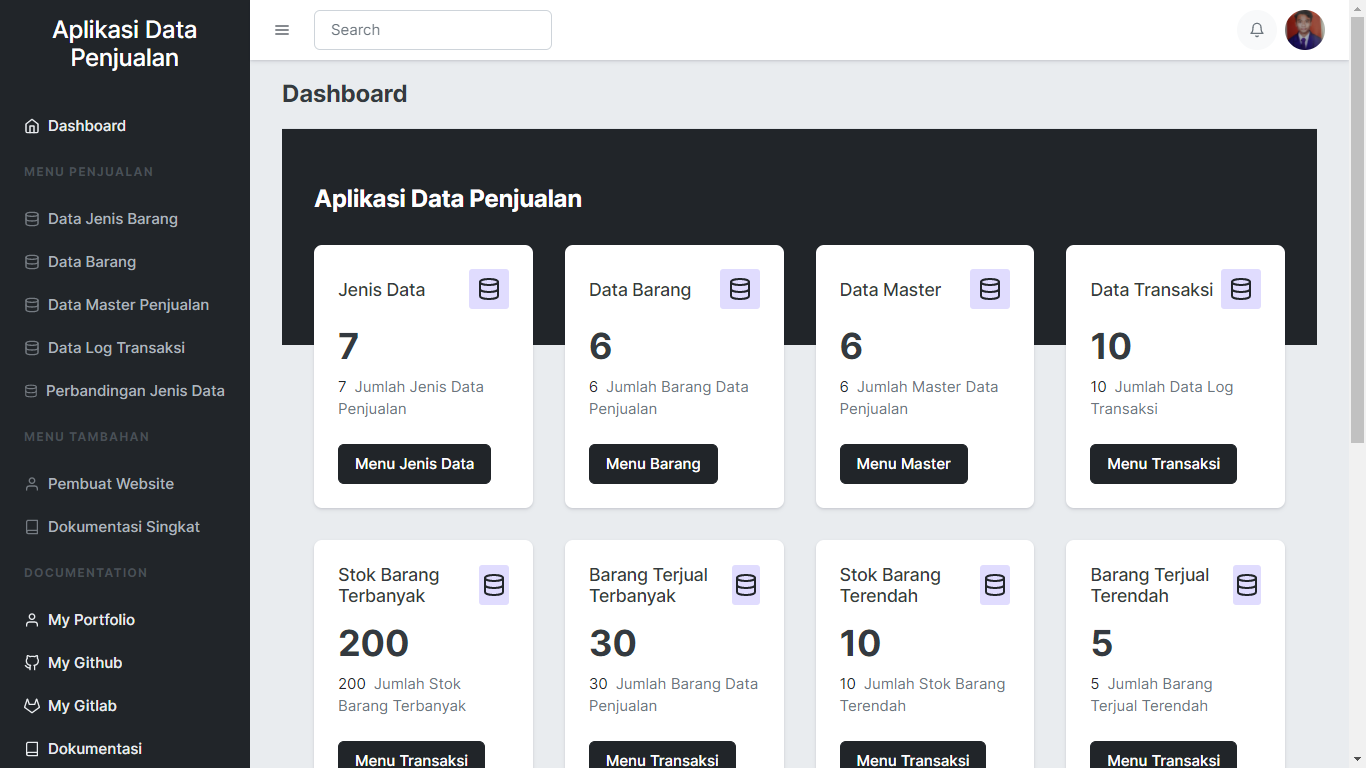Click the '7 Jumlah Jenis Data Penjualan' text
Screen dimensions: 1366x768
point(411,398)
